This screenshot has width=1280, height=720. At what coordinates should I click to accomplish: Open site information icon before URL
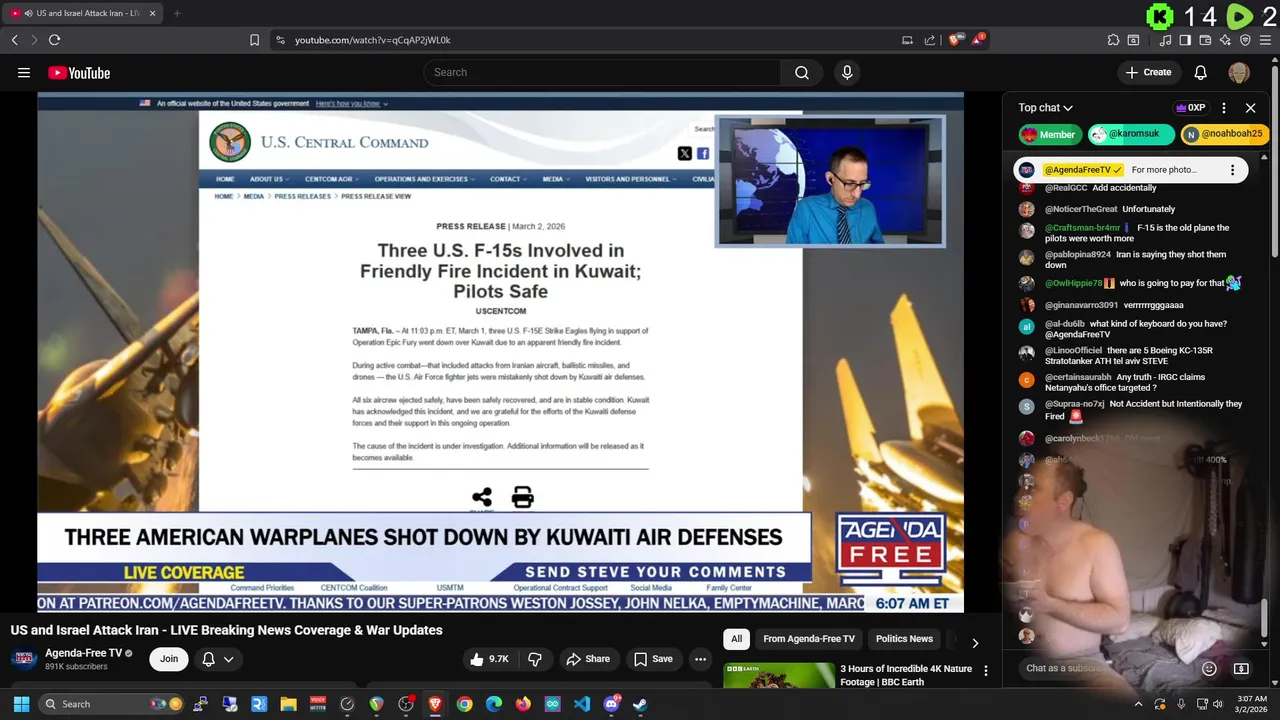[280, 40]
